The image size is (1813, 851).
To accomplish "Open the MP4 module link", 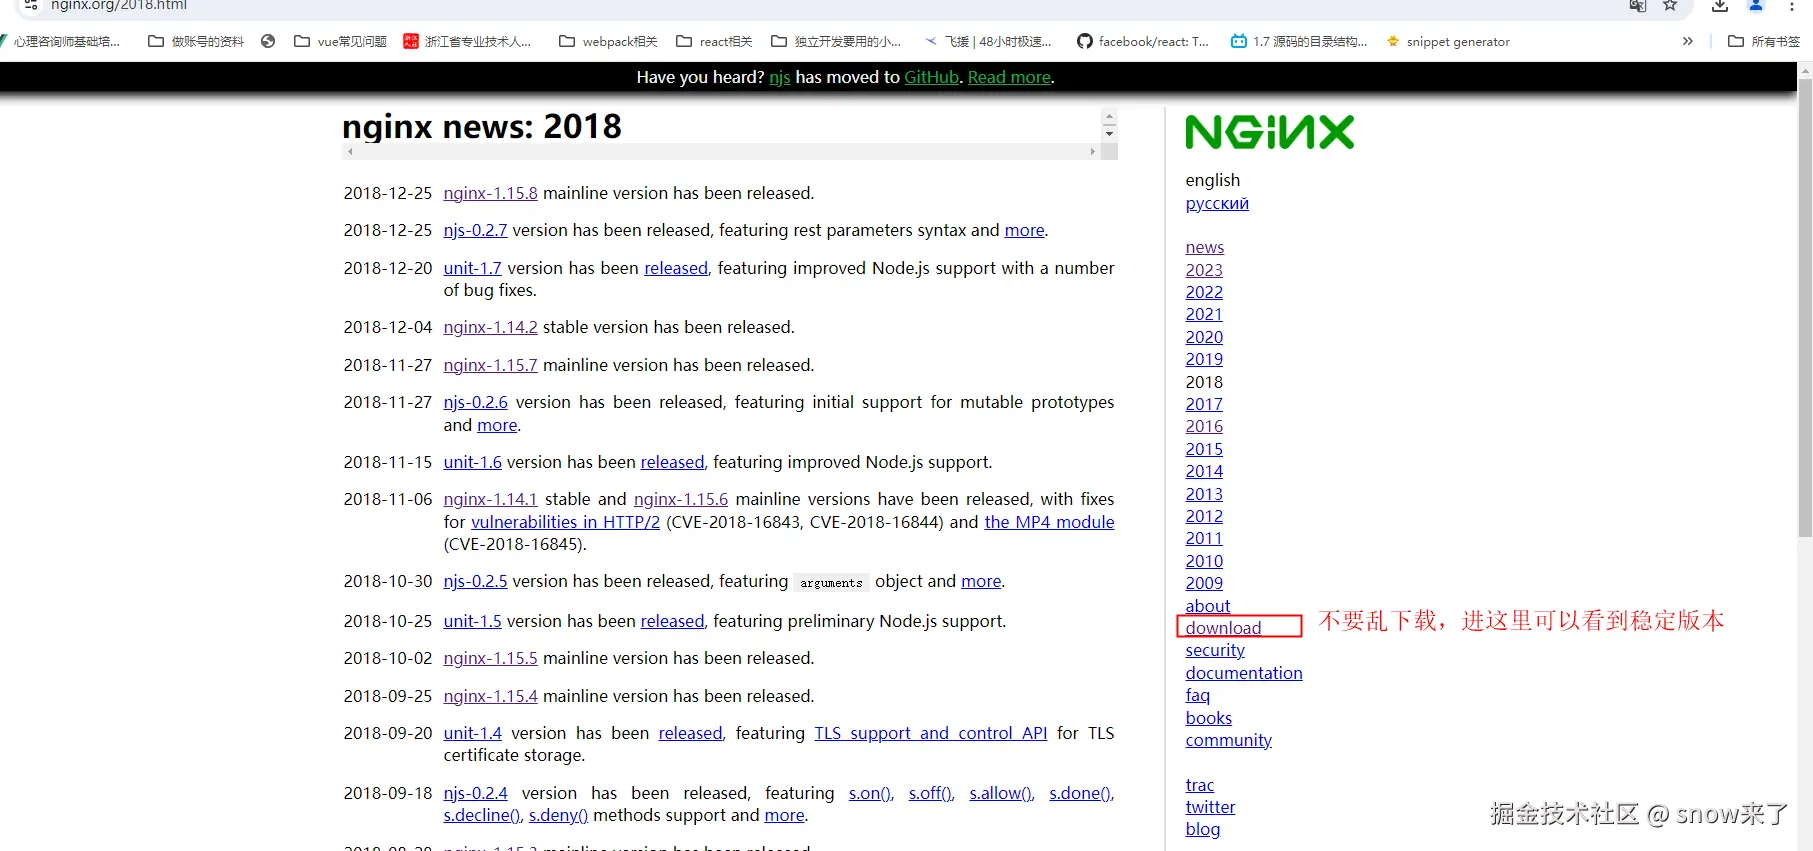I will coord(1049,522).
